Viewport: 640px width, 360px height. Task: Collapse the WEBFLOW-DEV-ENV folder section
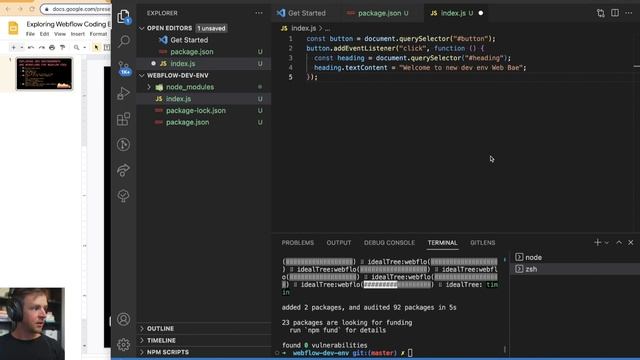click(142, 76)
